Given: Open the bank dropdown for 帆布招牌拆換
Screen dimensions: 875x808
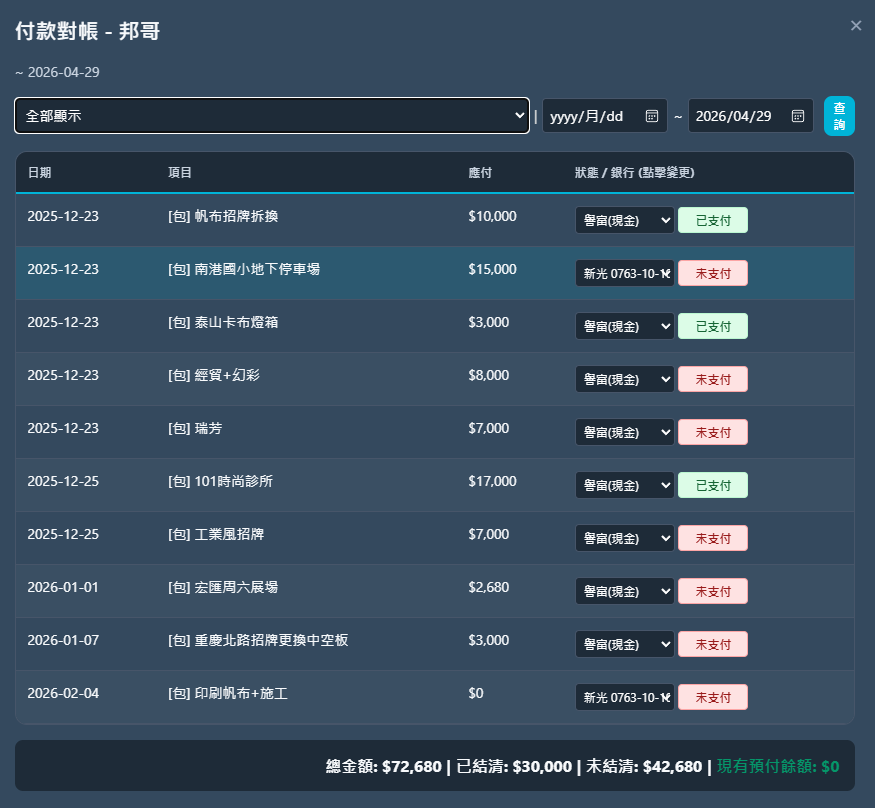Looking at the screenshot, I should click(x=623, y=220).
